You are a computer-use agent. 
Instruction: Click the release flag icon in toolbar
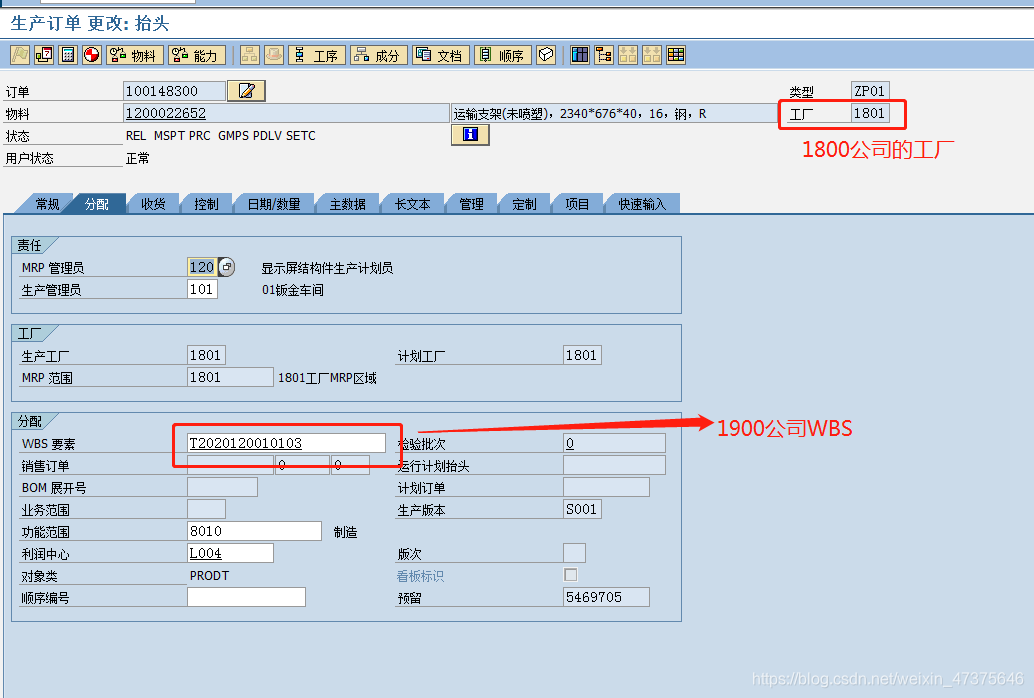click(20, 55)
